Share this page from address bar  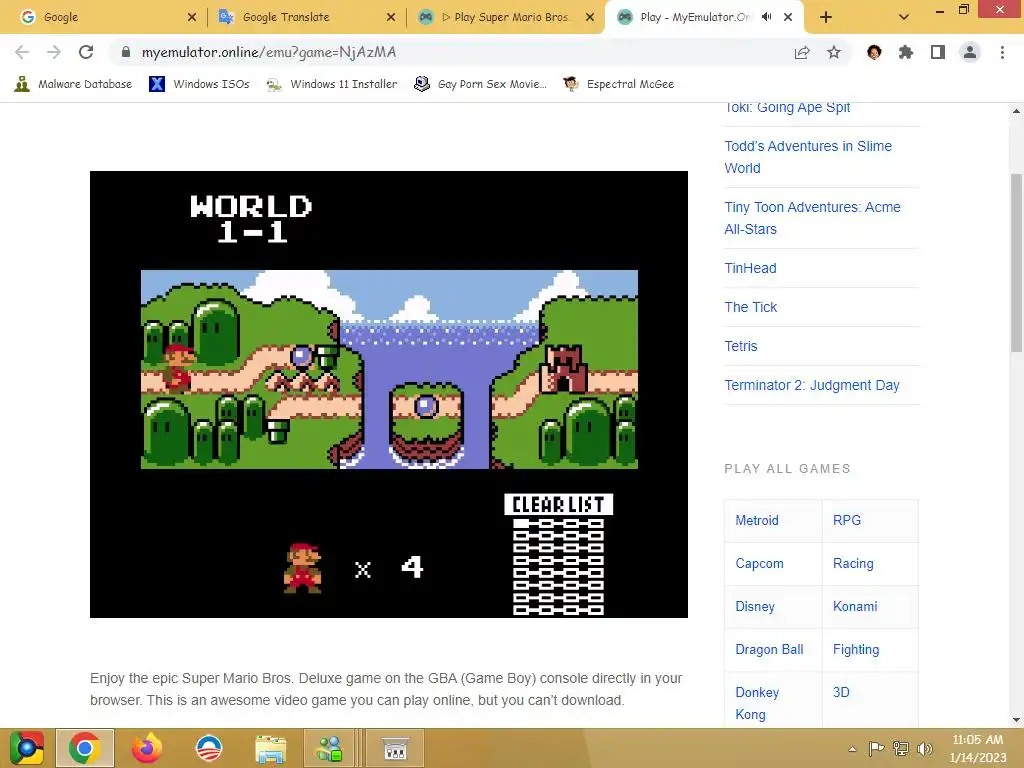click(x=802, y=52)
